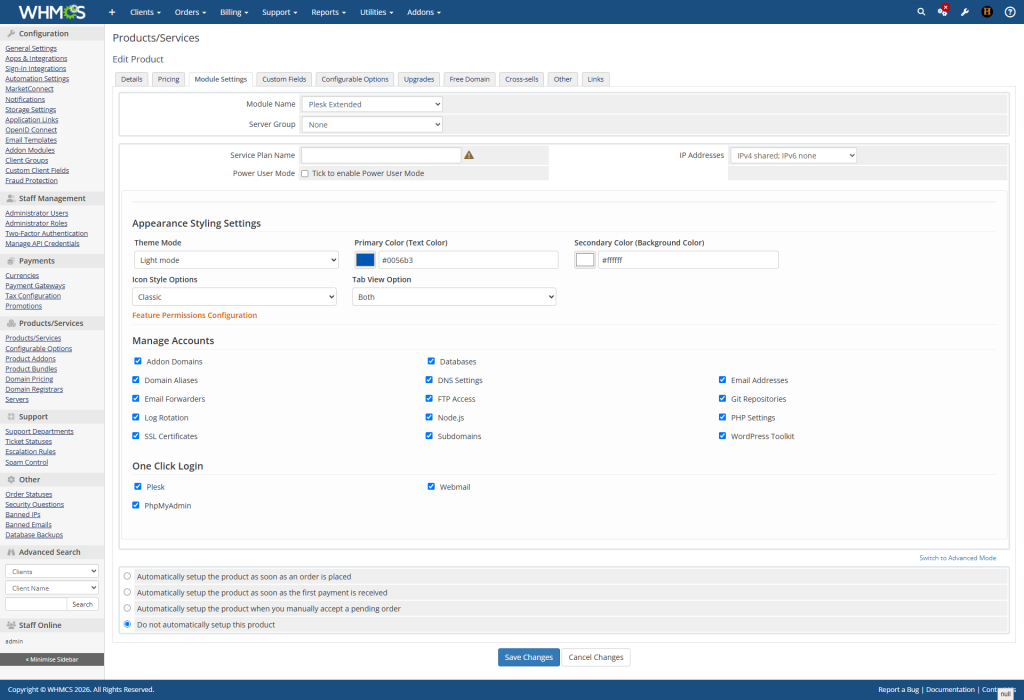Click the Support sidebar icon

click(x=11, y=417)
